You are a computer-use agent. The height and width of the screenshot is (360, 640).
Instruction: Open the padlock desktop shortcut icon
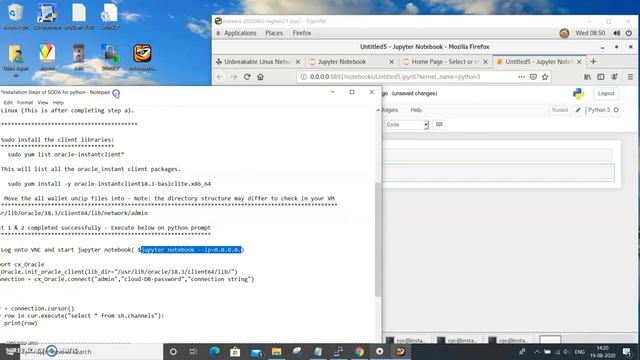click(x=110, y=54)
